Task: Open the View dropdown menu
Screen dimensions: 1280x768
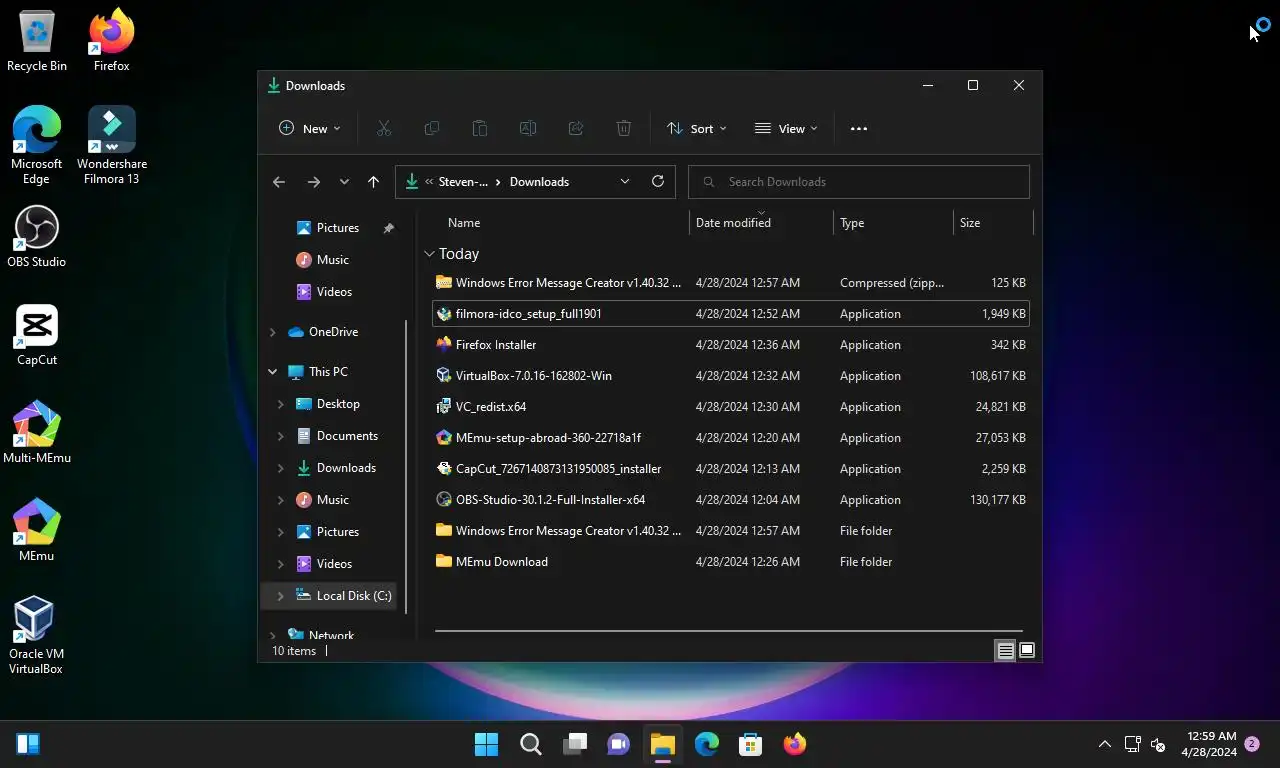Action: coord(786,128)
